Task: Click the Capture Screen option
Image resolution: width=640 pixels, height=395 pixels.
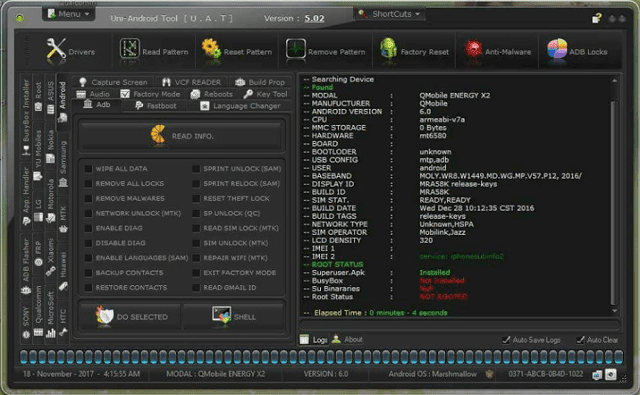Action: [x=113, y=82]
